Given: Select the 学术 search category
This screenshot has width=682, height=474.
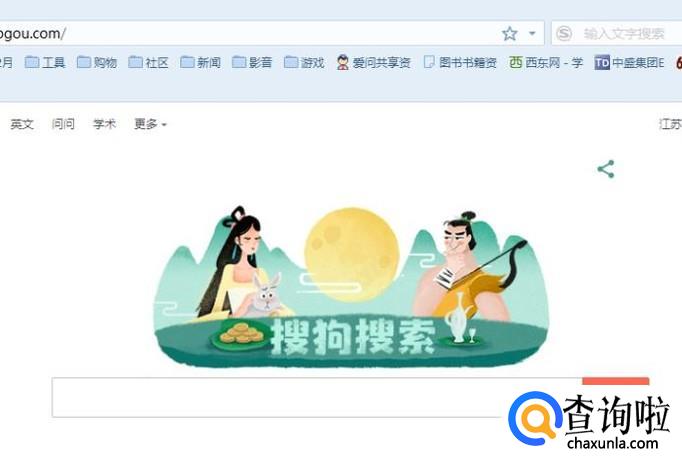Looking at the screenshot, I should [x=104, y=124].
